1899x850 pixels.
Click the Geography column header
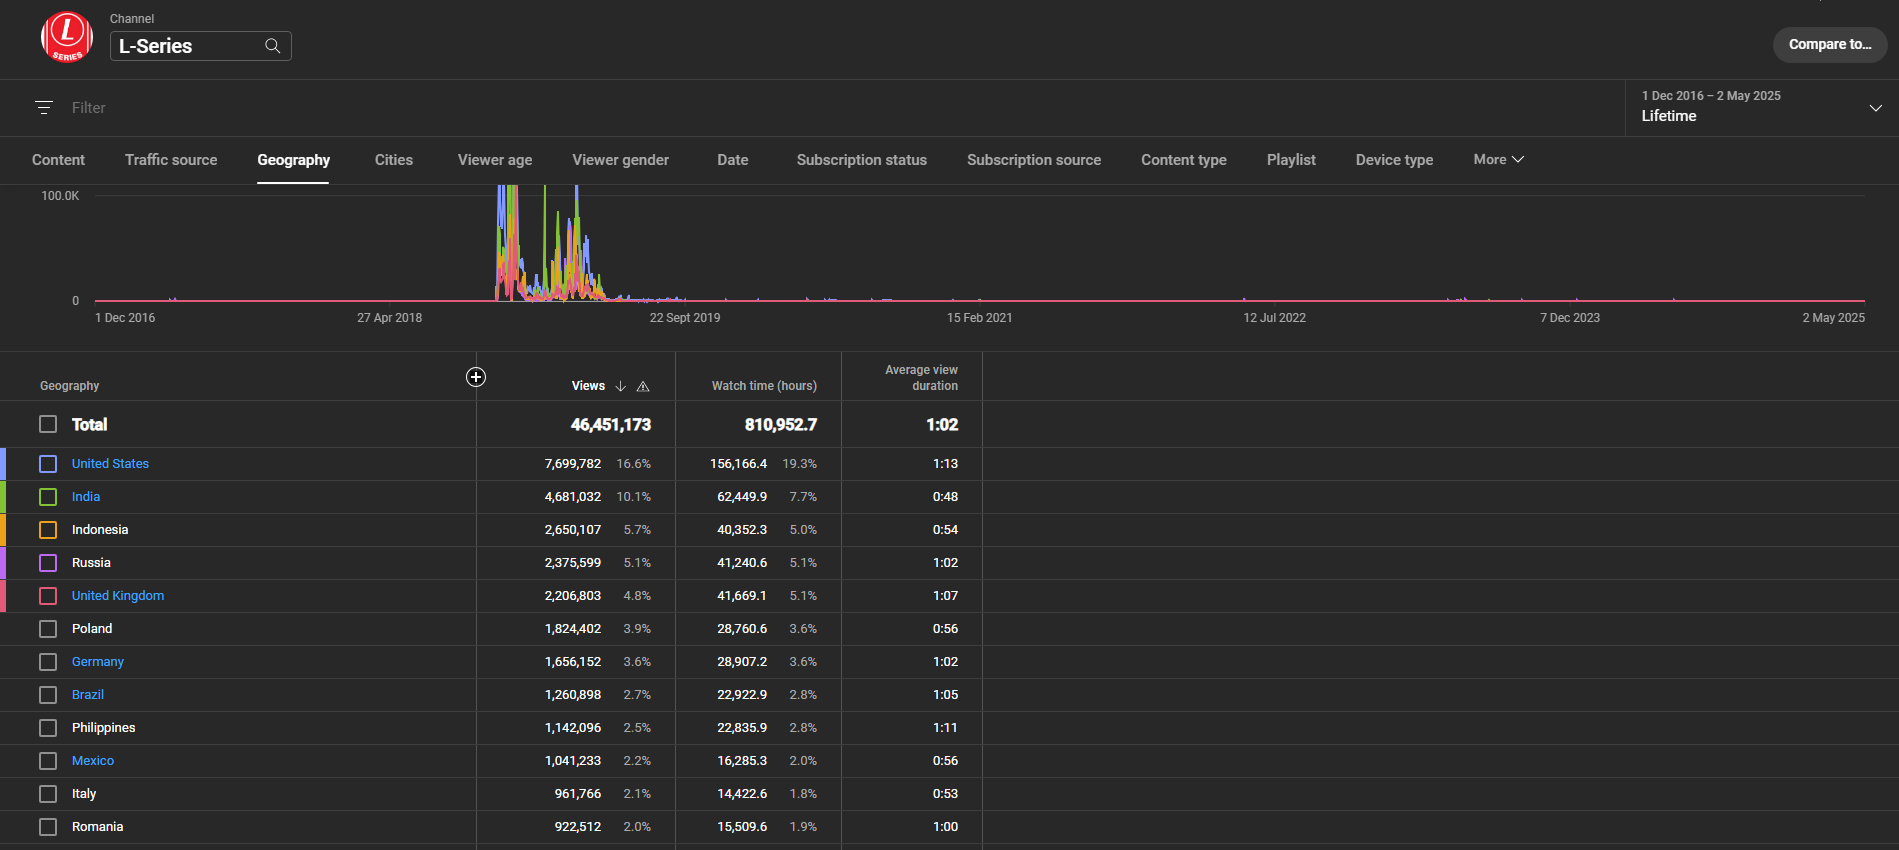(69, 386)
